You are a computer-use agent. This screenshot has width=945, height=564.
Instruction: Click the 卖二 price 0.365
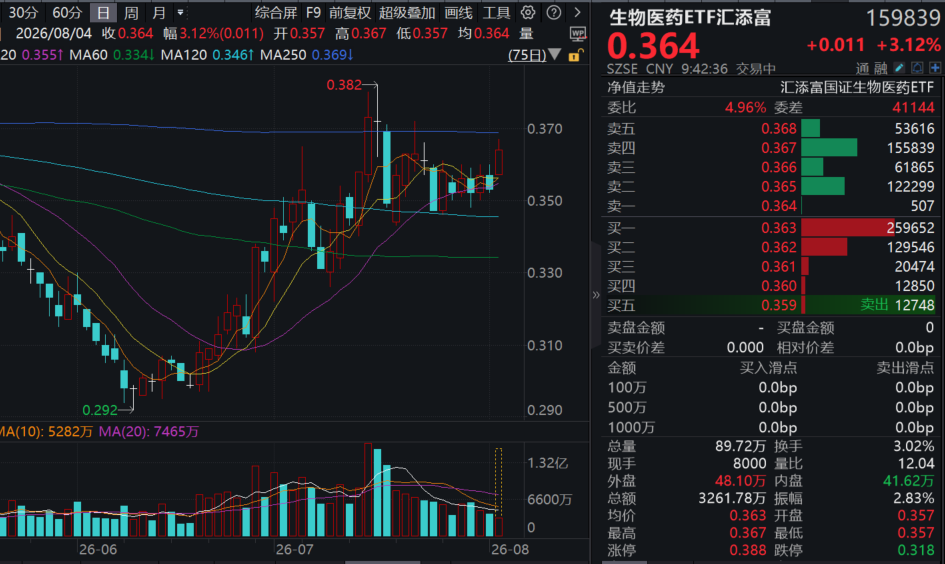tap(779, 186)
